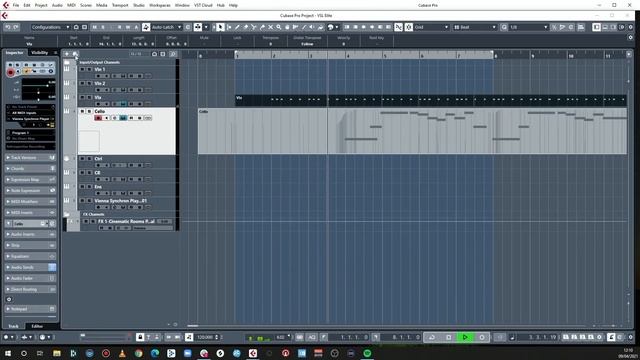Viewport: 640px width, 360px height.
Task: Click the transport Record button
Action: (482, 337)
